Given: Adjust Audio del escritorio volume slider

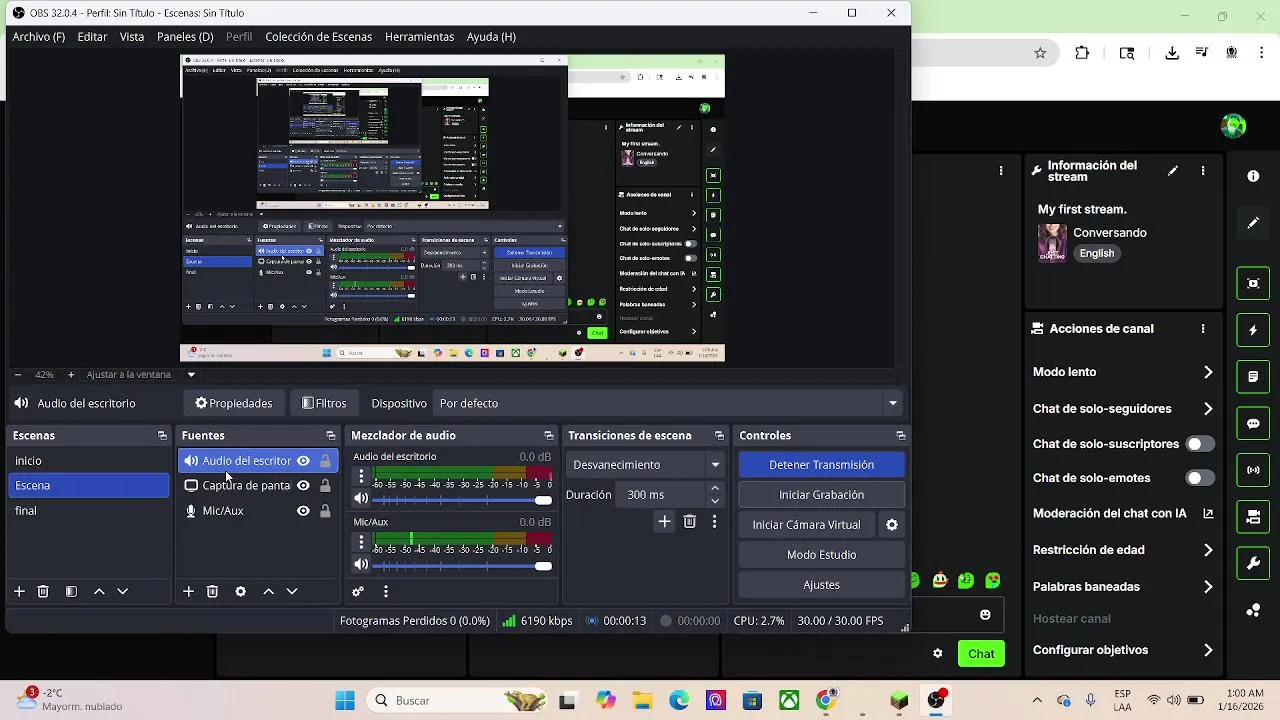Looking at the screenshot, I should coord(462,499).
